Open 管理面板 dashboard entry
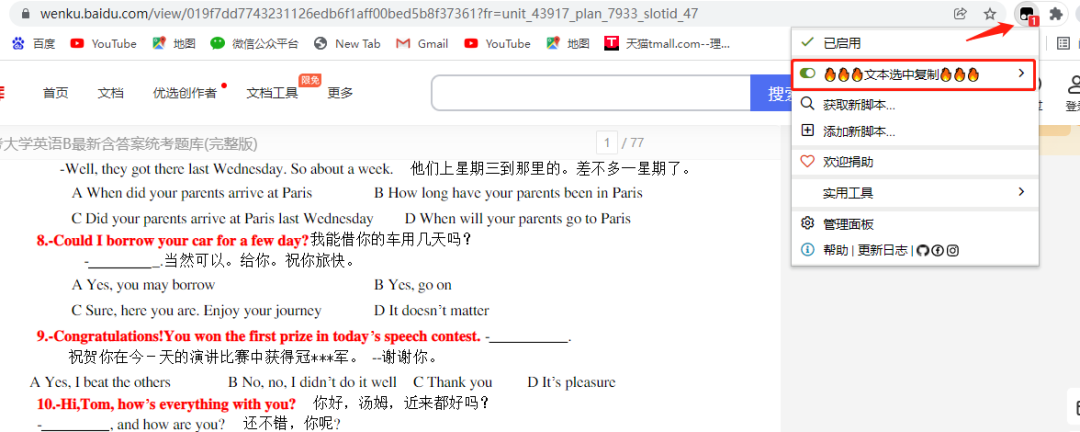Screen dimensions: 1080x432 click(x=848, y=224)
